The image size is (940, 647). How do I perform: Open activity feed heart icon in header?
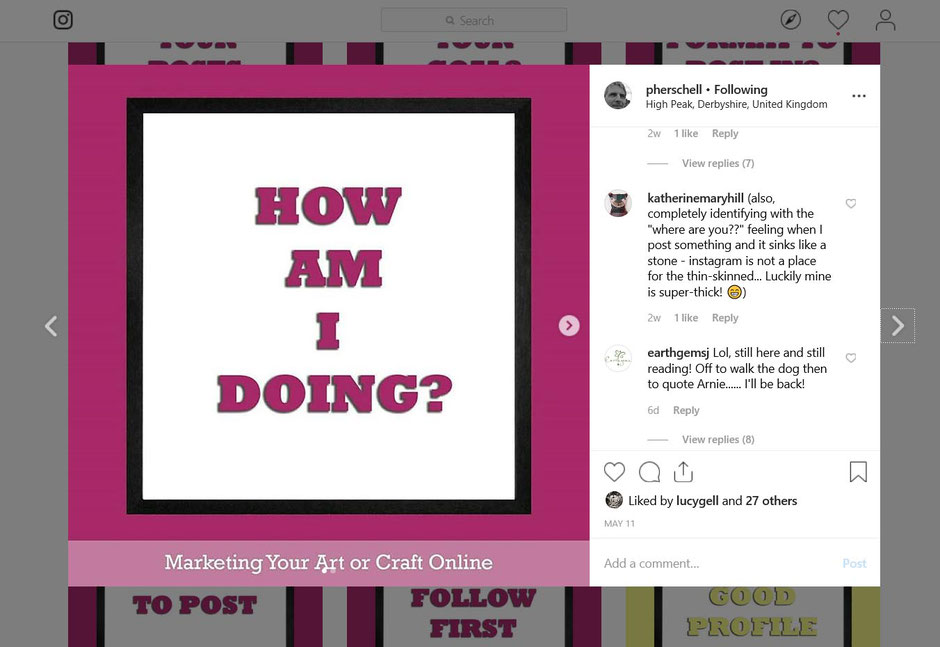coord(837,20)
